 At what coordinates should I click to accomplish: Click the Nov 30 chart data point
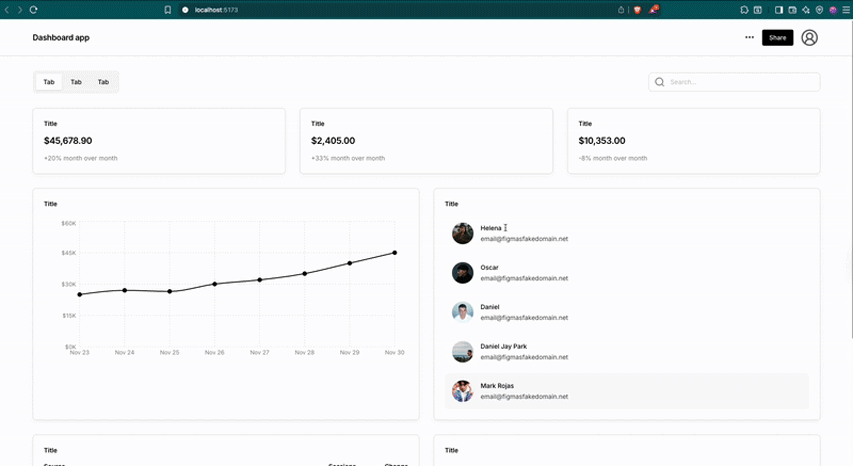(x=395, y=253)
